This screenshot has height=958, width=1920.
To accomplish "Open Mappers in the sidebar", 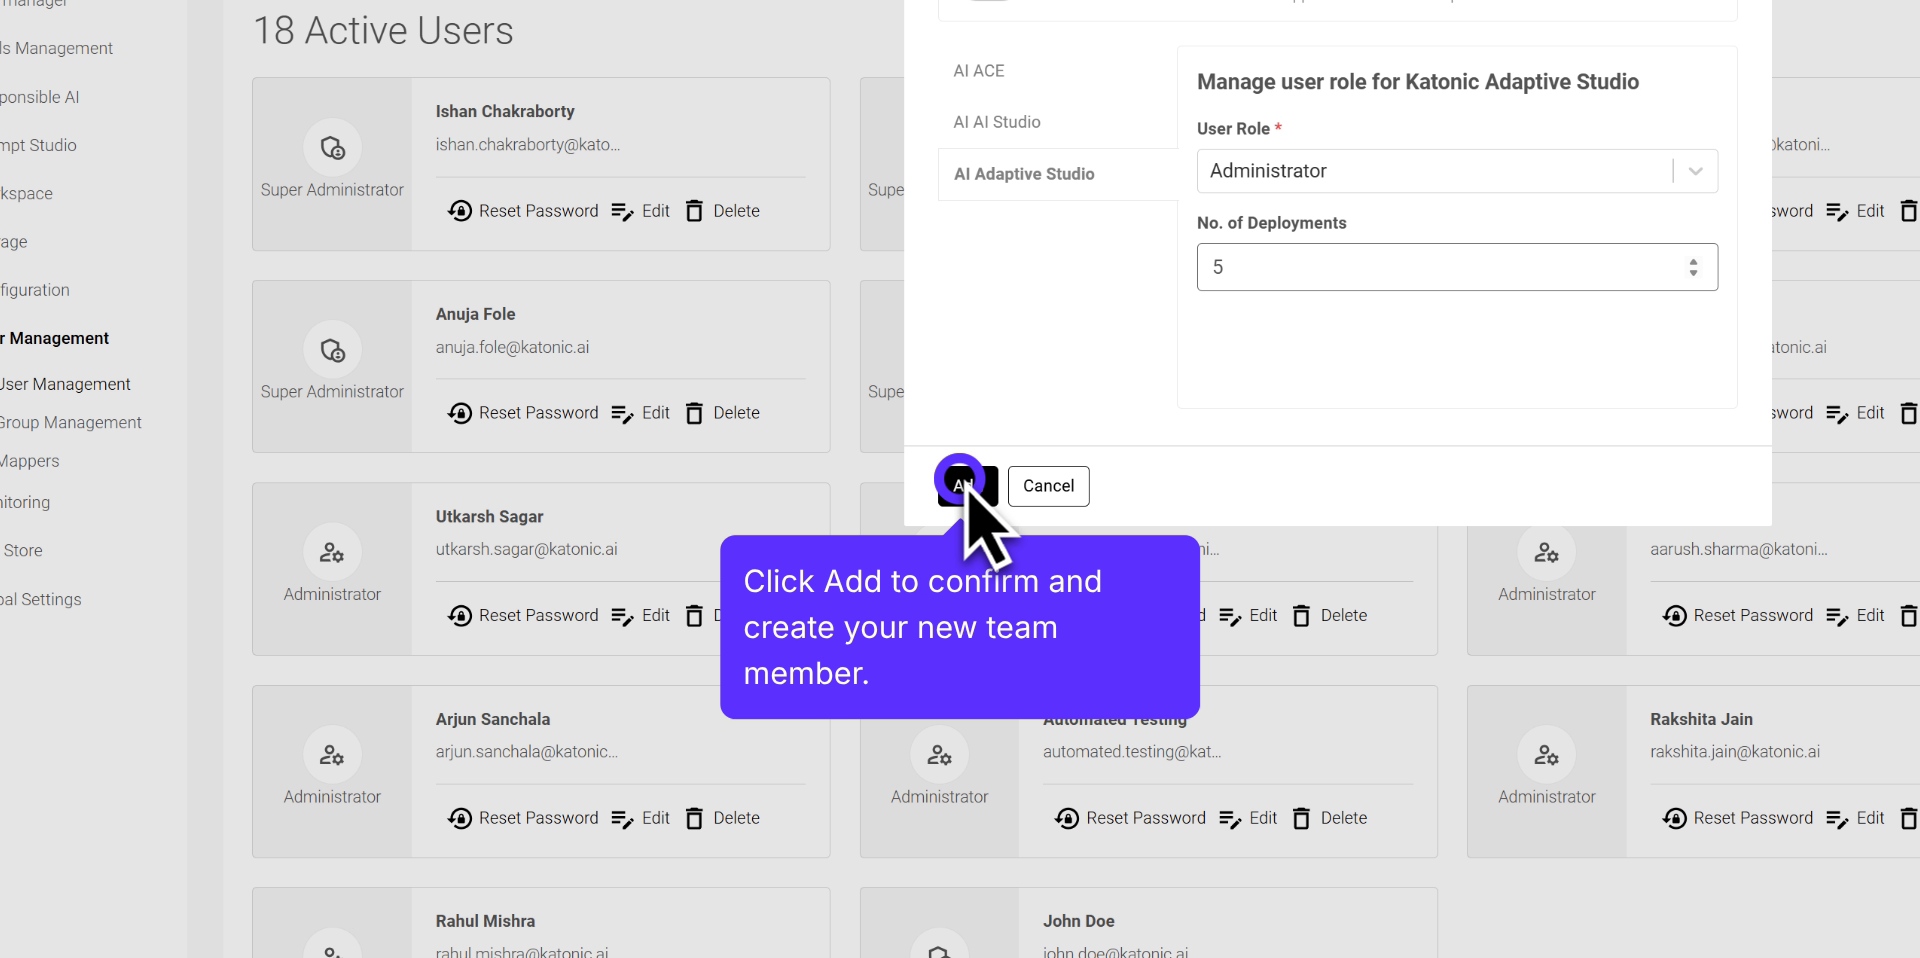I will pyautogui.click(x=30, y=461).
